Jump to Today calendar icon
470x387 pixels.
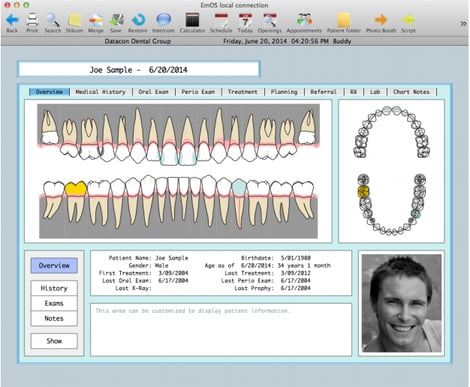point(245,20)
